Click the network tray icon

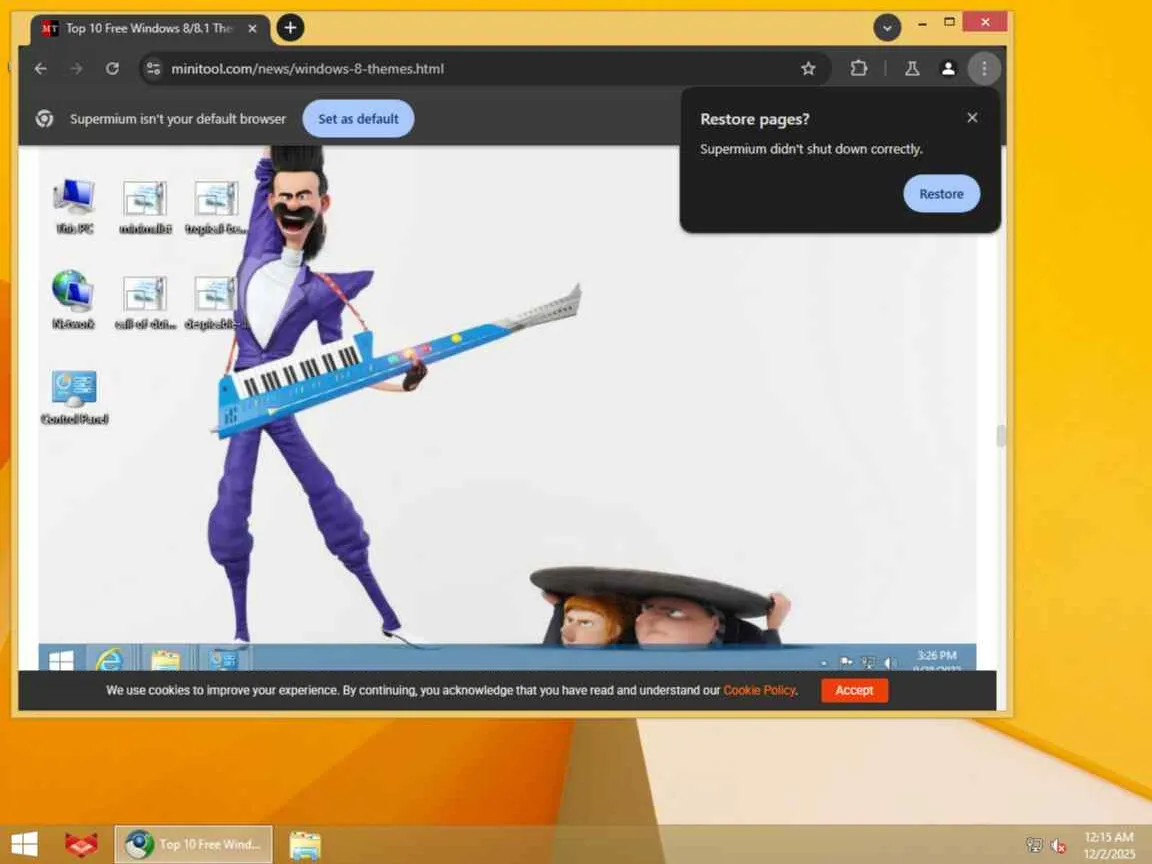pos(1034,845)
